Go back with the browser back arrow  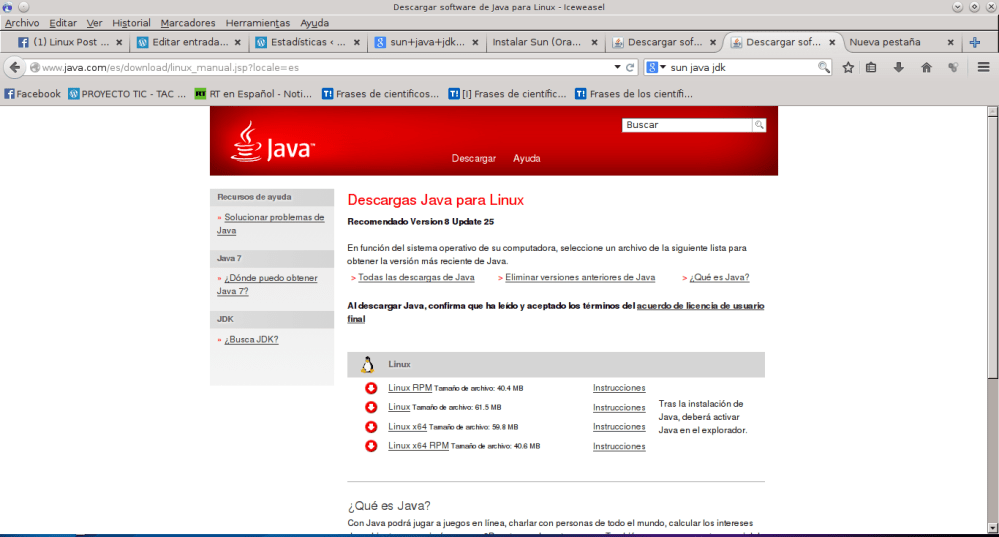tap(15, 67)
